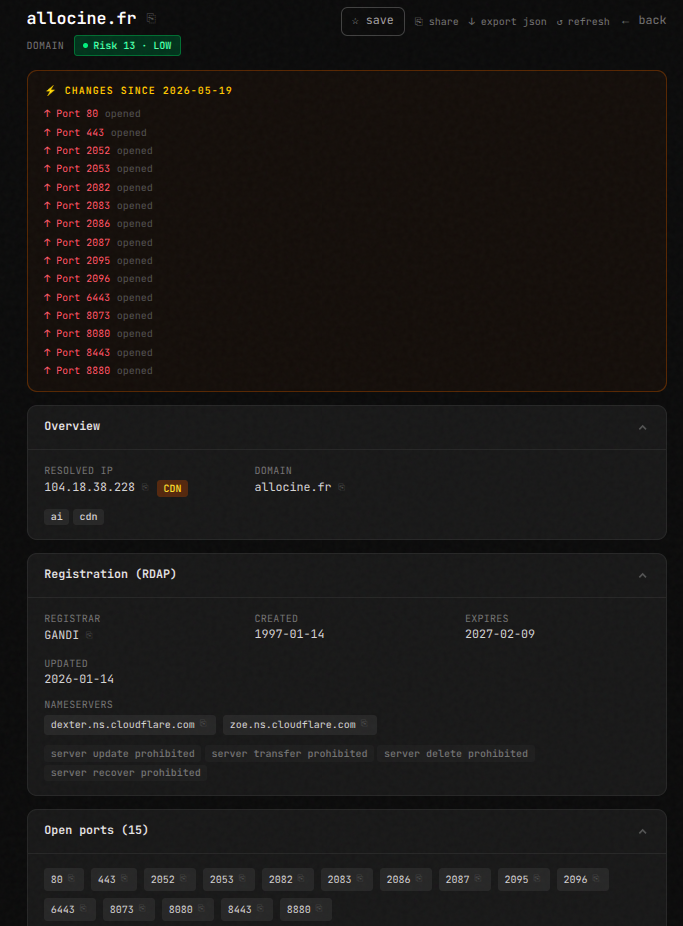Click 'Port 8073 opened' change entry
Image resolution: width=683 pixels, height=926 pixels.
tap(98, 315)
